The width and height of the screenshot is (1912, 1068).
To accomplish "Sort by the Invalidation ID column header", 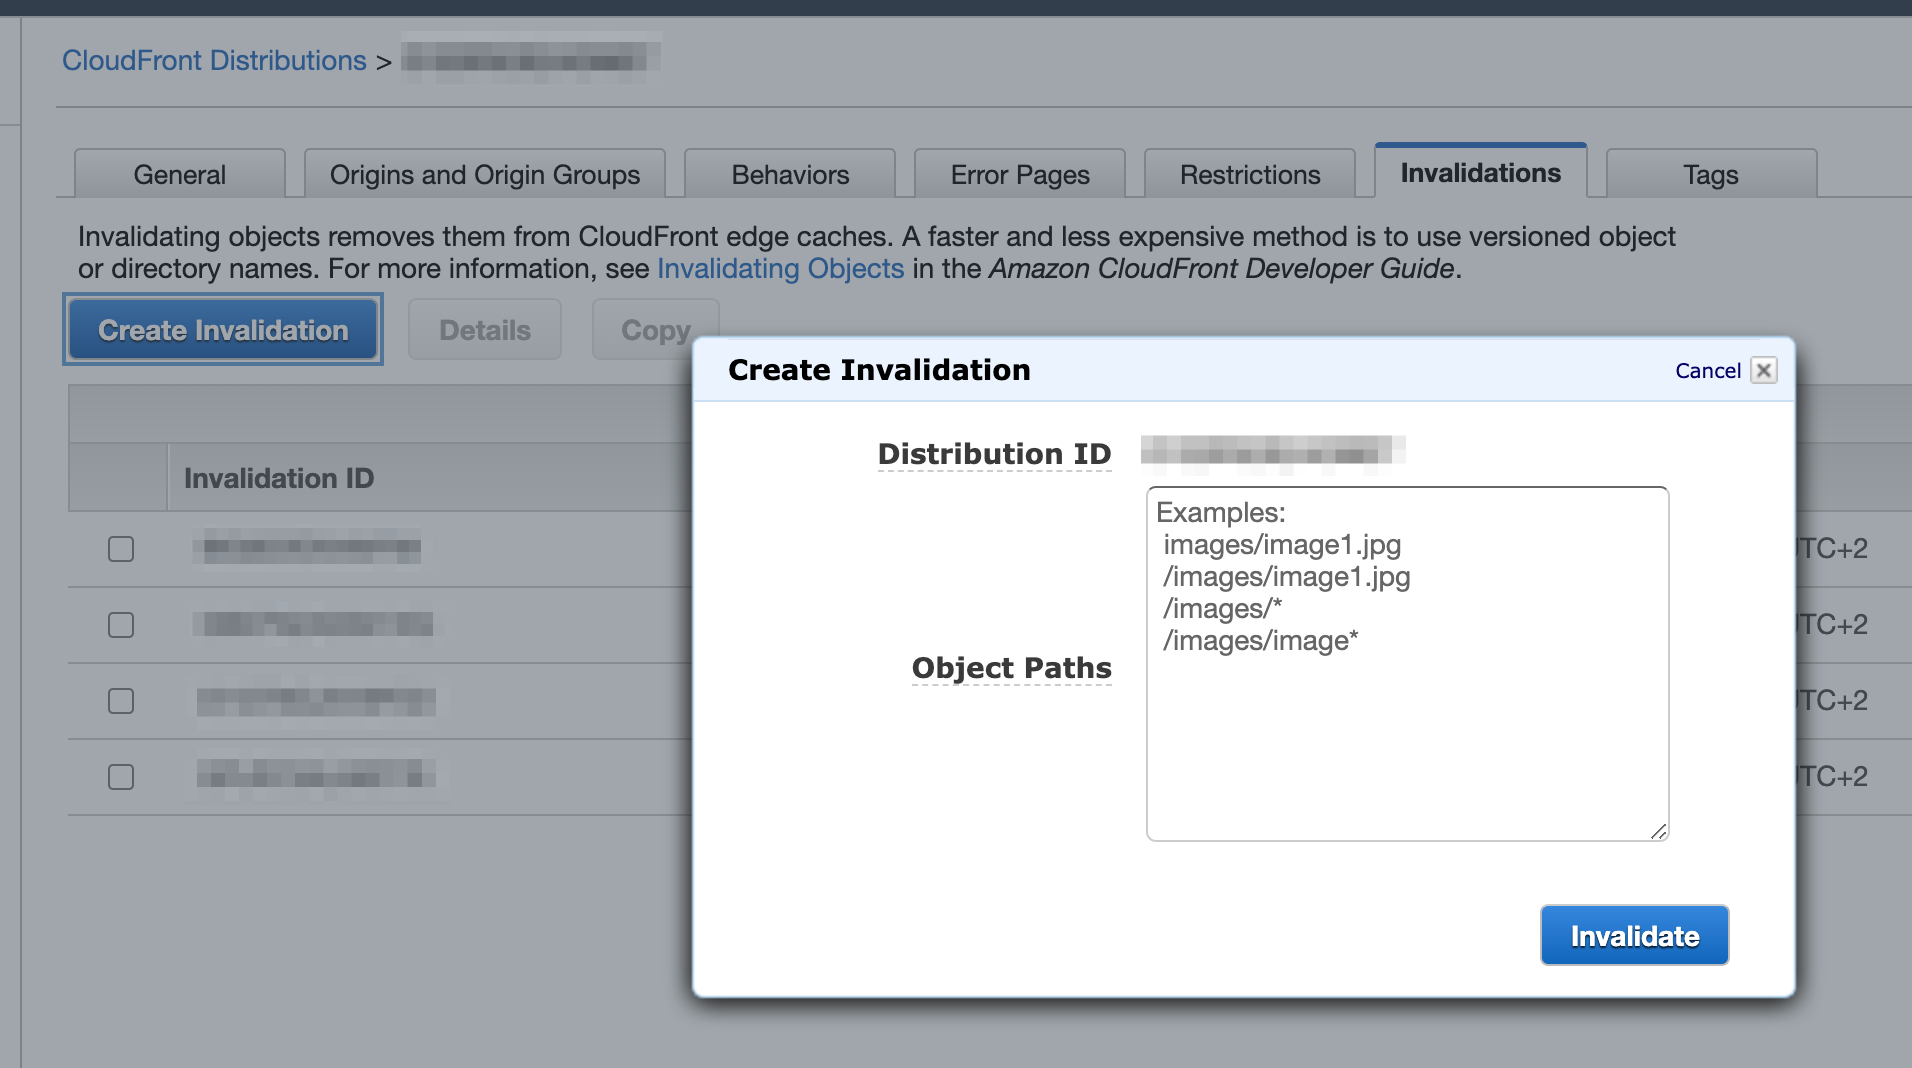I will coord(278,478).
